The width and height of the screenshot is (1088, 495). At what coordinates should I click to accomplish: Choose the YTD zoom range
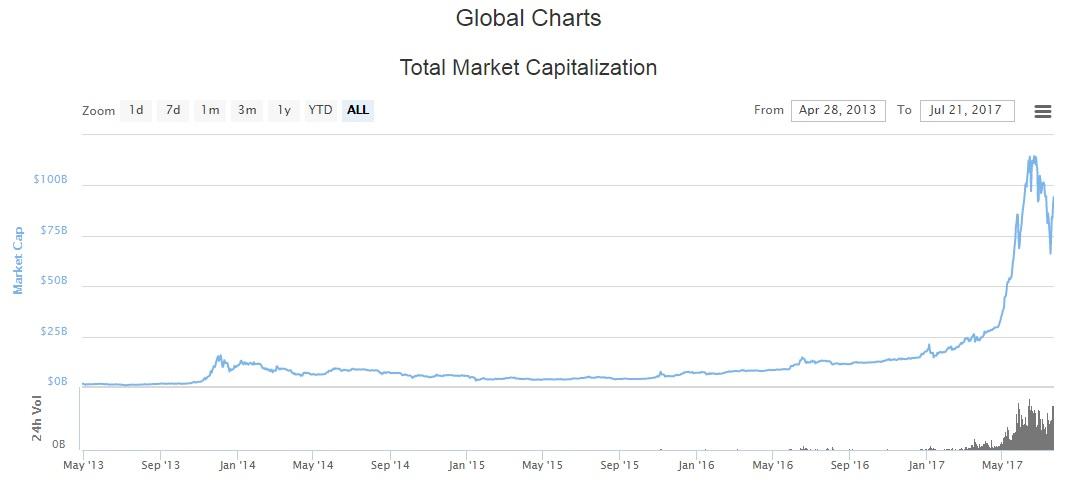321,110
